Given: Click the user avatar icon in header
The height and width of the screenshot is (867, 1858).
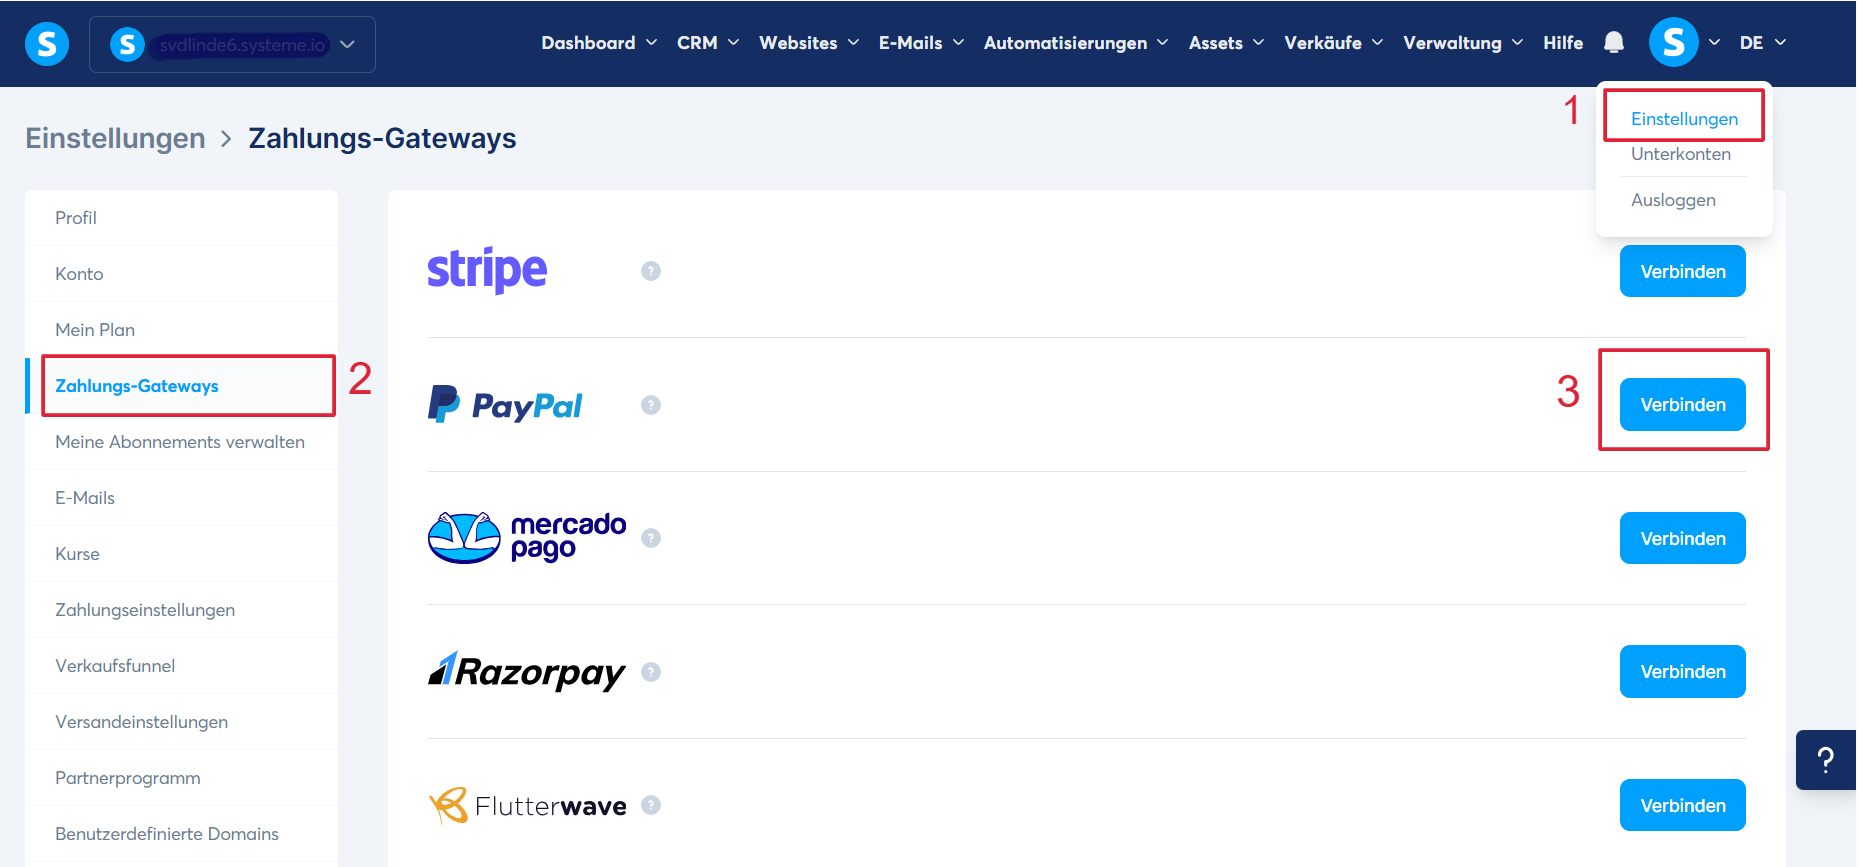Looking at the screenshot, I should coord(1674,42).
